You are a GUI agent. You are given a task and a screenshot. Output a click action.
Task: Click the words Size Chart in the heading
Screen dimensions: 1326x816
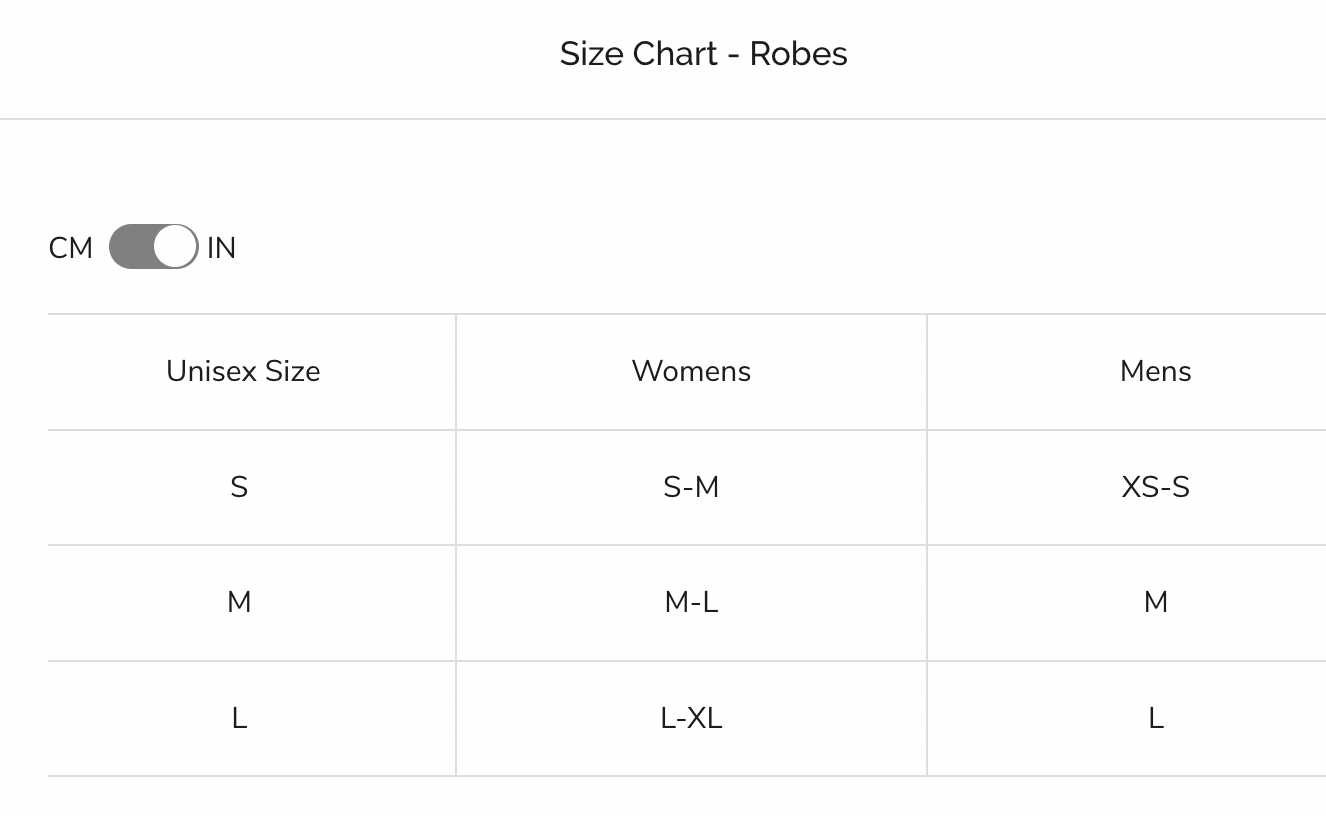coord(638,54)
